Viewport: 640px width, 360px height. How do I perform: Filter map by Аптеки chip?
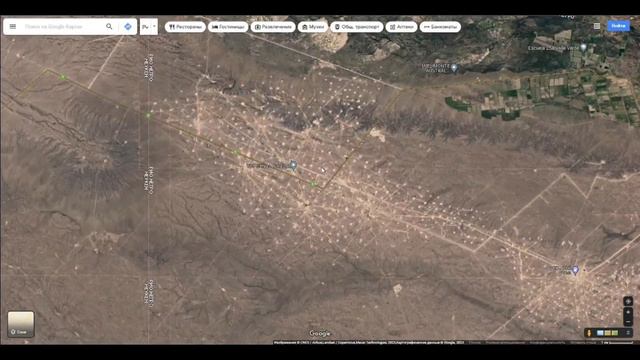tap(401, 27)
